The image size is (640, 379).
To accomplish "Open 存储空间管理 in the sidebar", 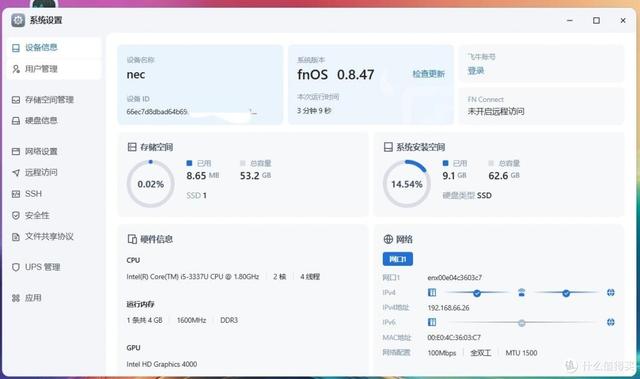I will (x=53, y=100).
